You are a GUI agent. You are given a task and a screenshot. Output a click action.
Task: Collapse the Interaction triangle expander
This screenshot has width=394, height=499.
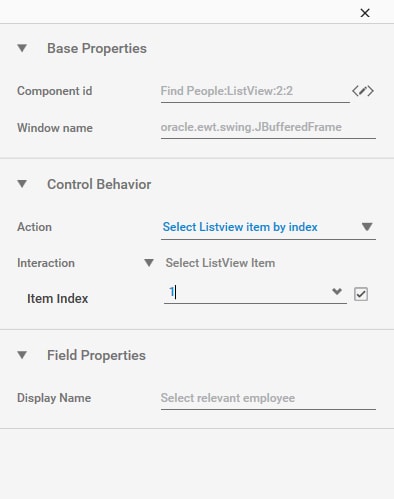pyautogui.click(x=149, y=263)
